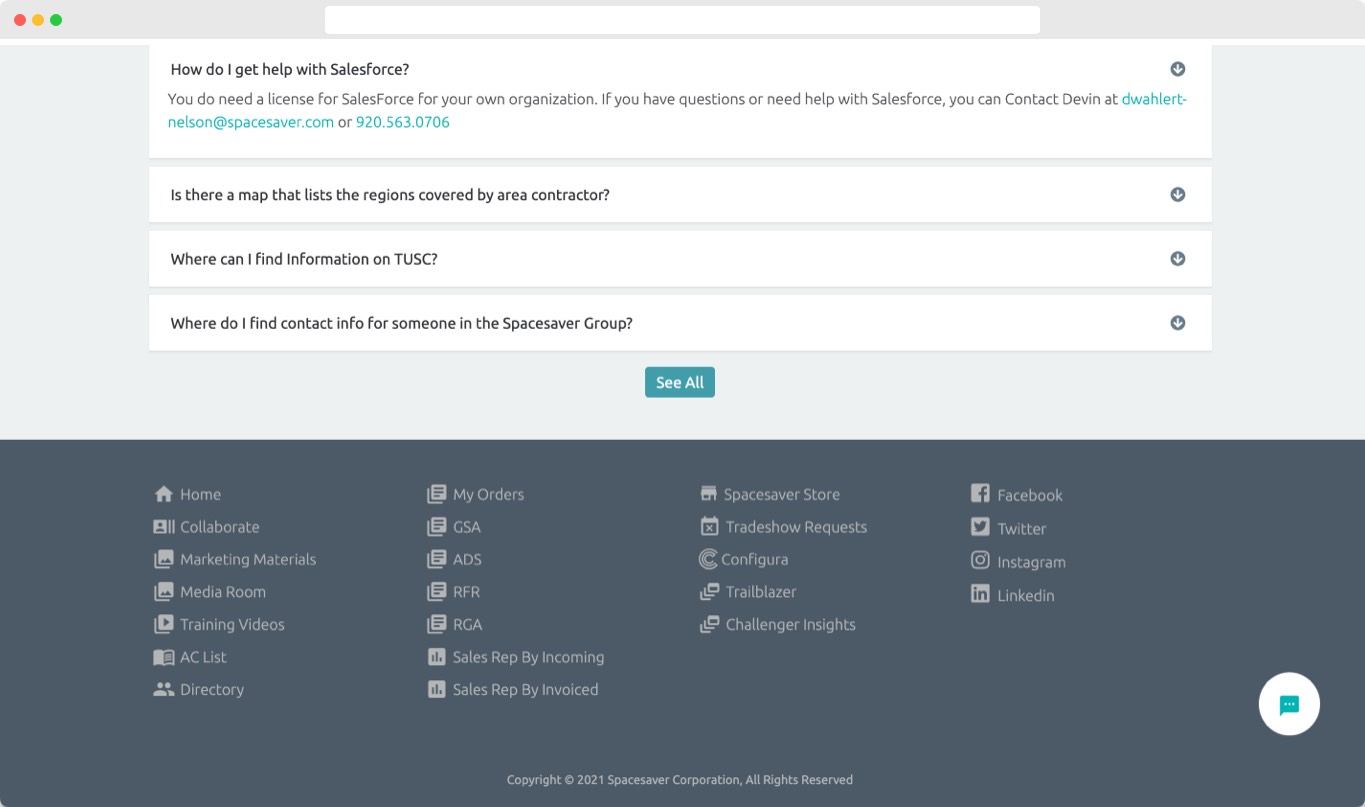The height and width of the screenshot is (807, 1365).
Task: Click the See All button
Action: [x=680, y=382]
